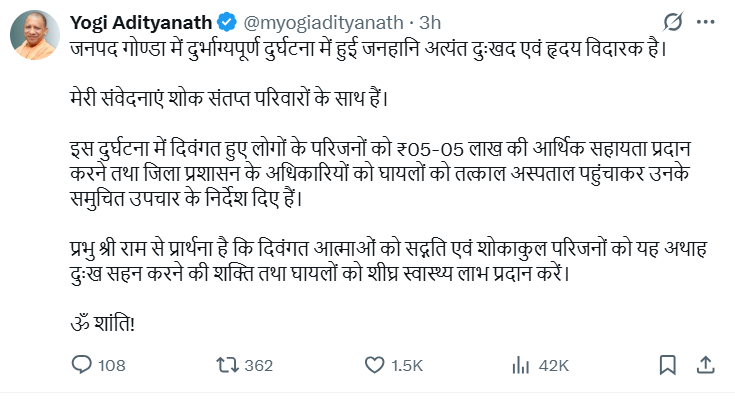Image resolution: width=735 pixels, height=401 pixels.
Task: Click the opening line mentioning जनपद गोण्डा
Action: pos(366,46)
